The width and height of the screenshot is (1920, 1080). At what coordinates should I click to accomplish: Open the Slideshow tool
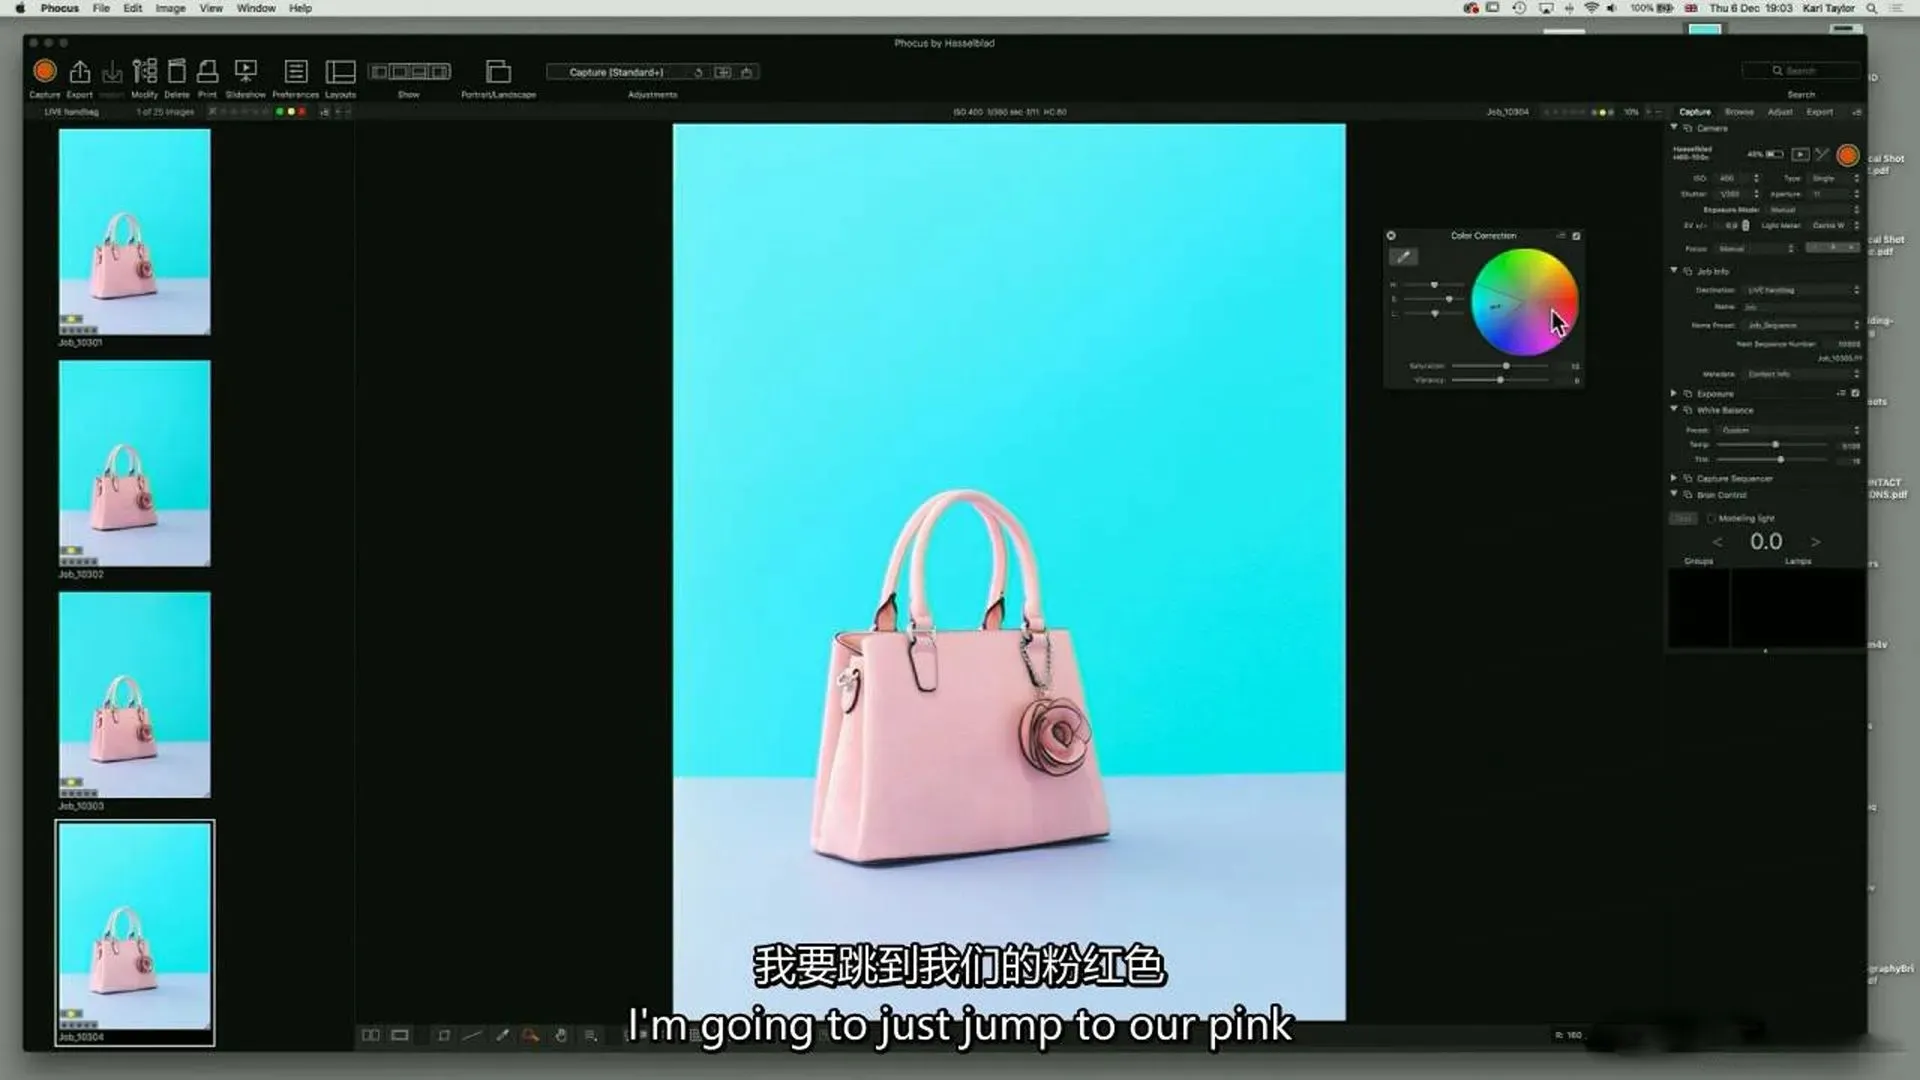245,72
